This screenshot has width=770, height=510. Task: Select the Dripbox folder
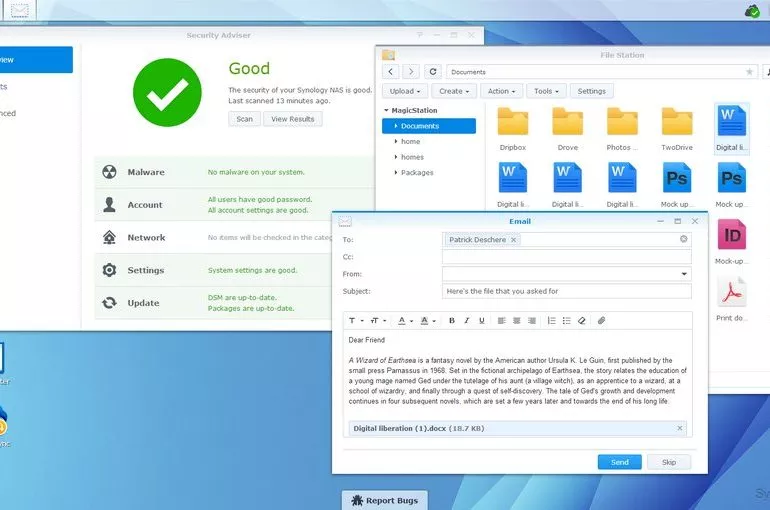(x=513, y=129)
